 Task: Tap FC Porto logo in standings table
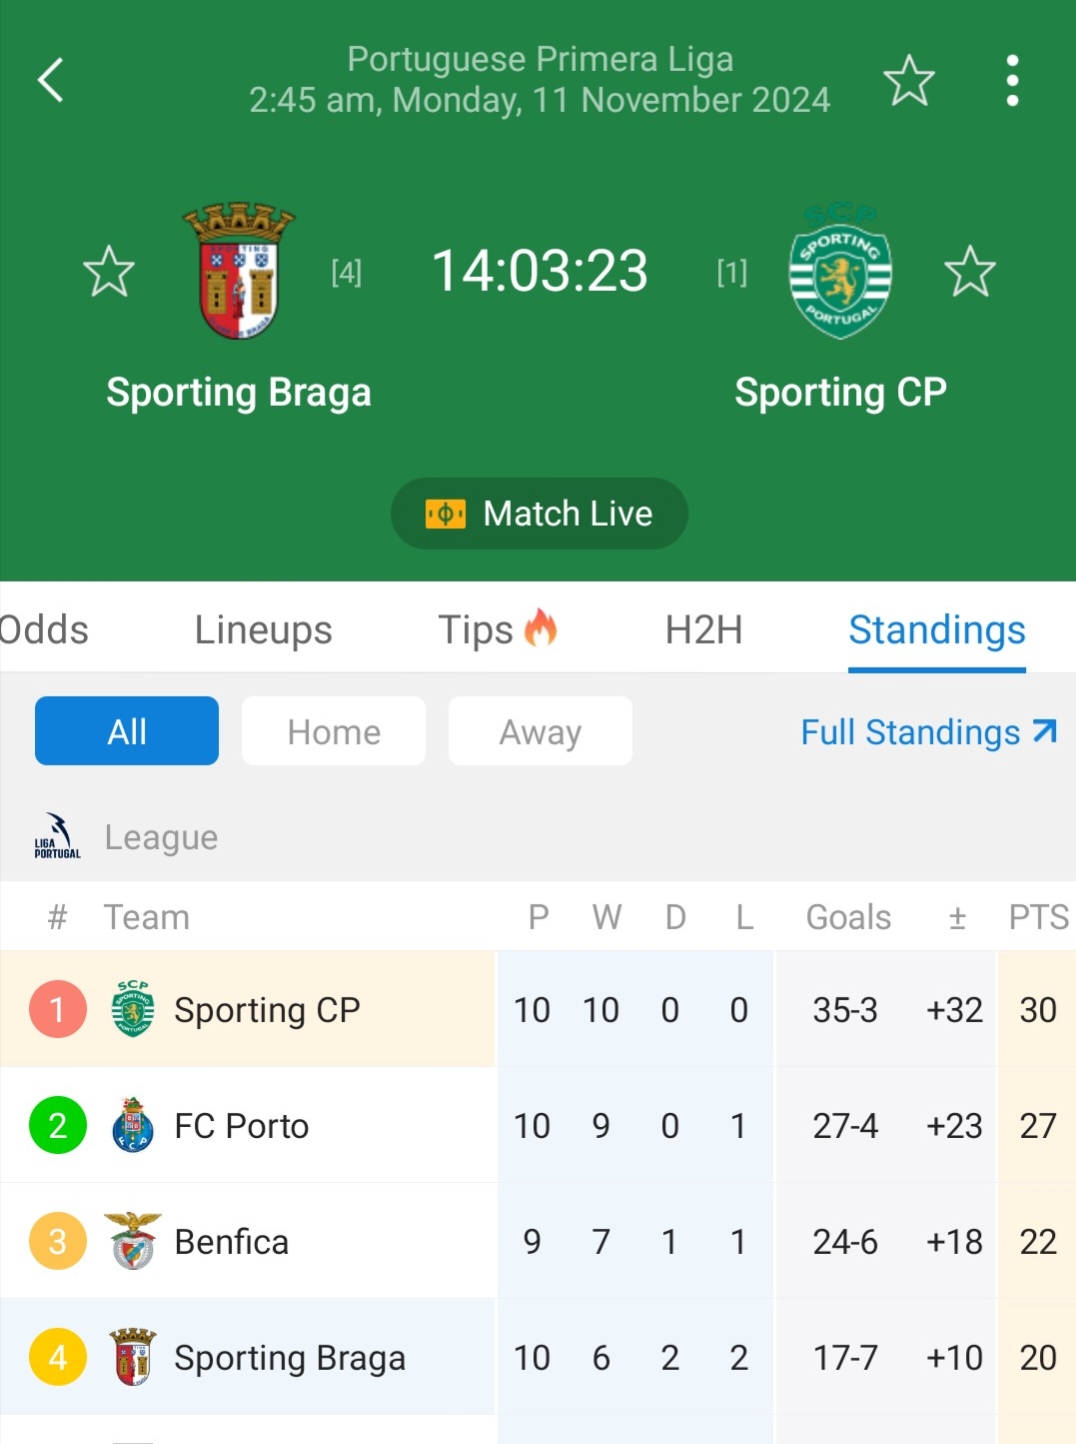[133, 1125]
